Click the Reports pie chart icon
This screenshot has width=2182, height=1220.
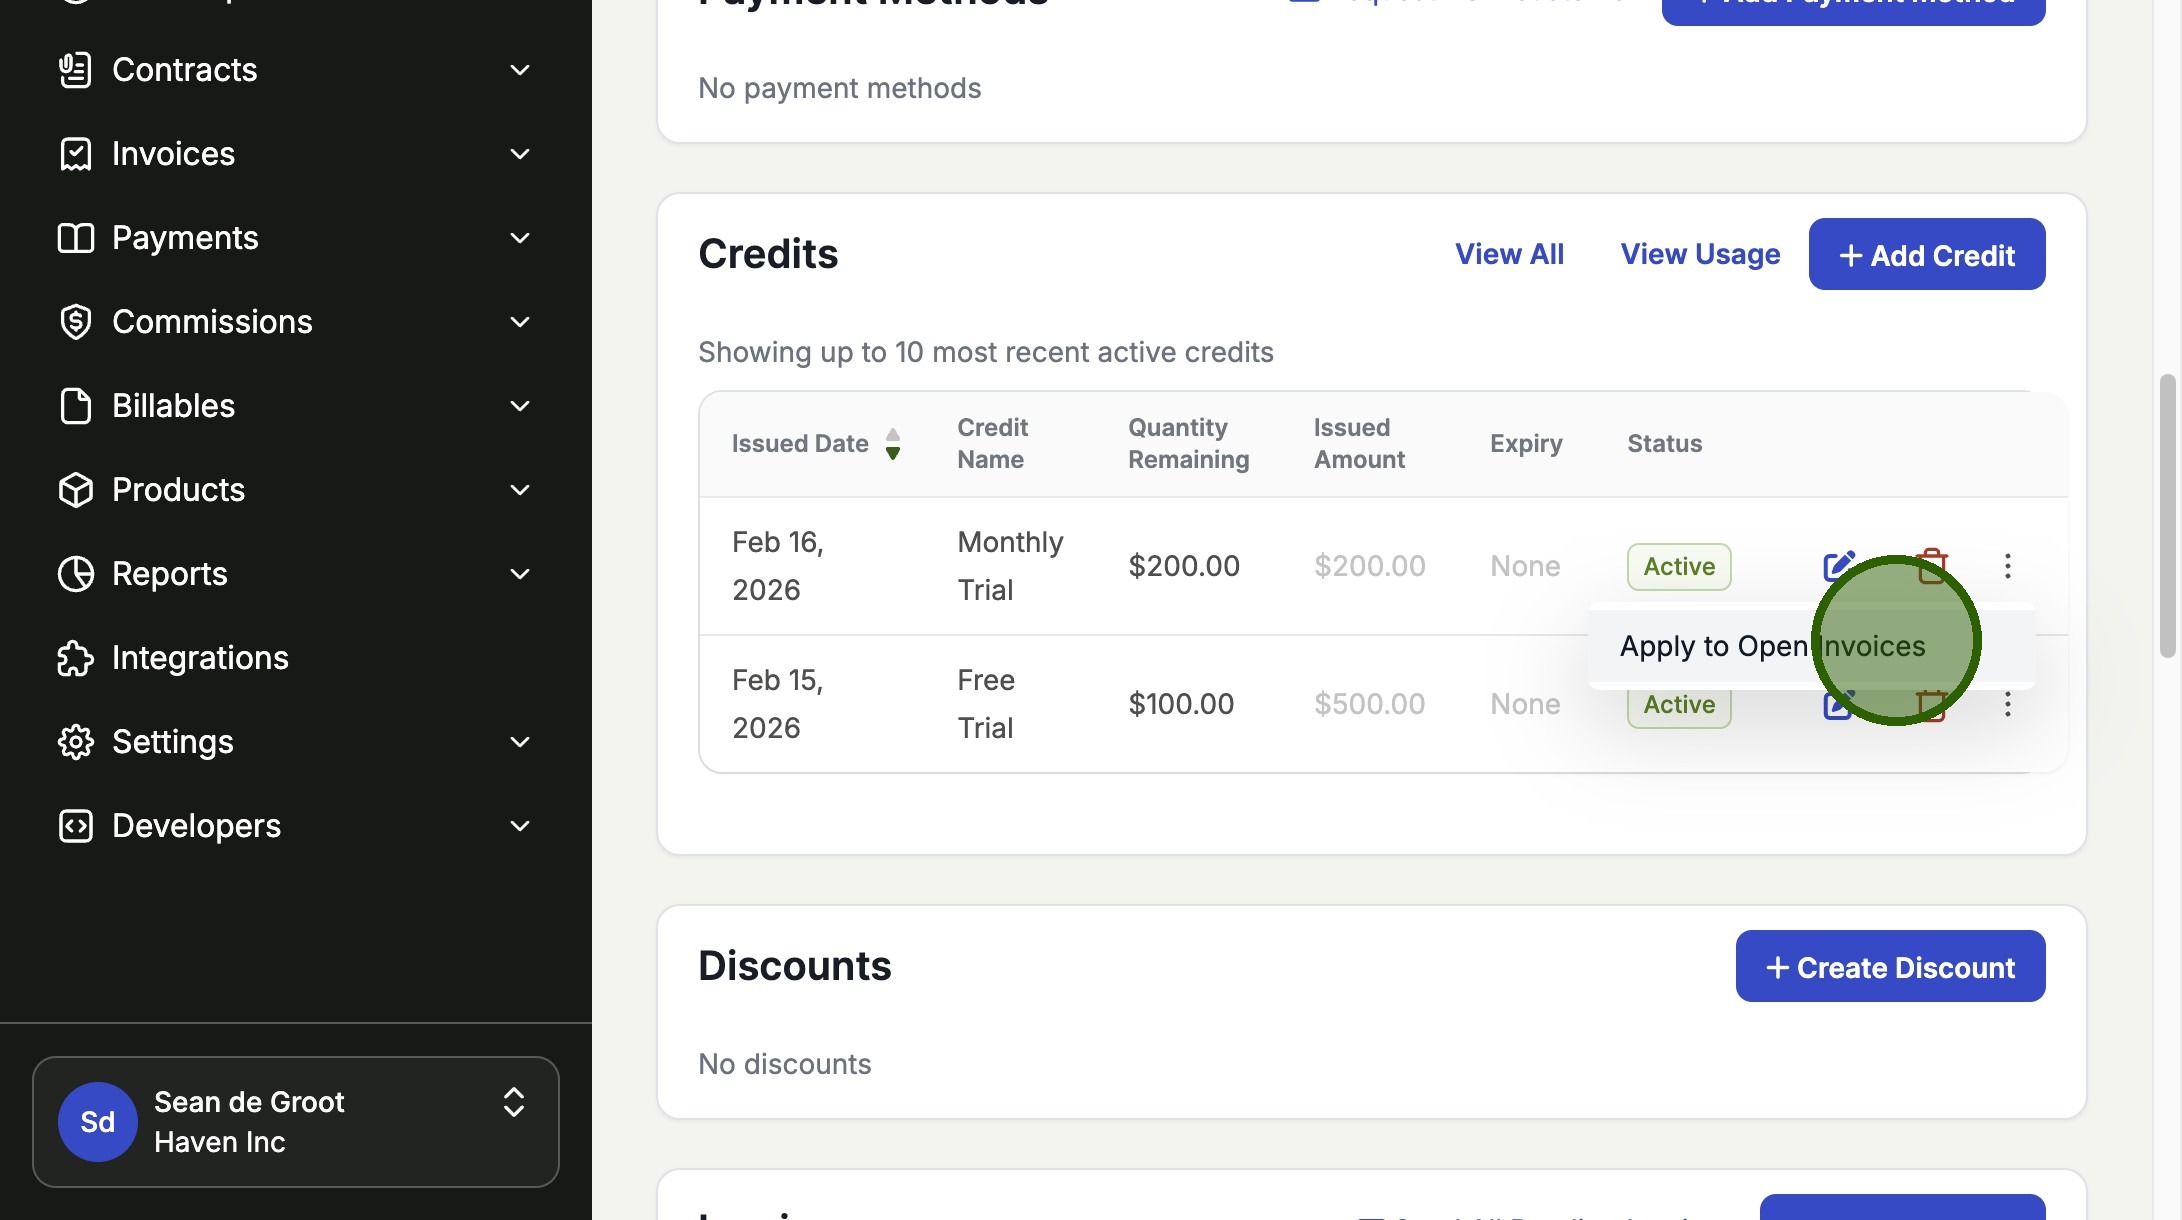[75, 574]
